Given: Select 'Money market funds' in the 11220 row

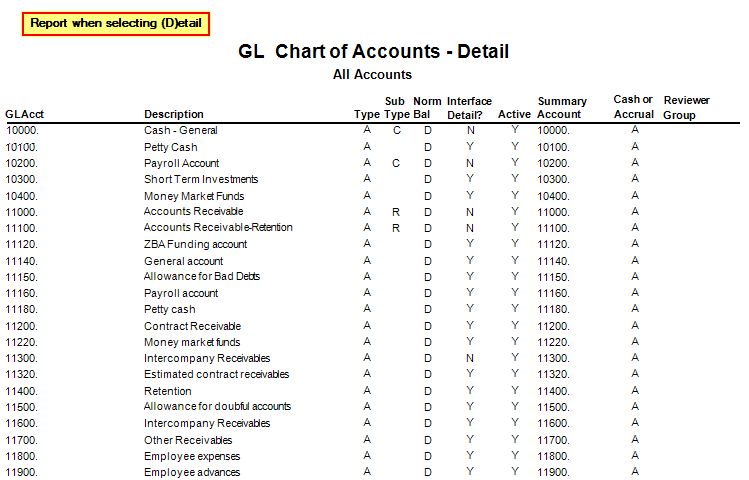Looking at the screenshot, I should point(192,342).
